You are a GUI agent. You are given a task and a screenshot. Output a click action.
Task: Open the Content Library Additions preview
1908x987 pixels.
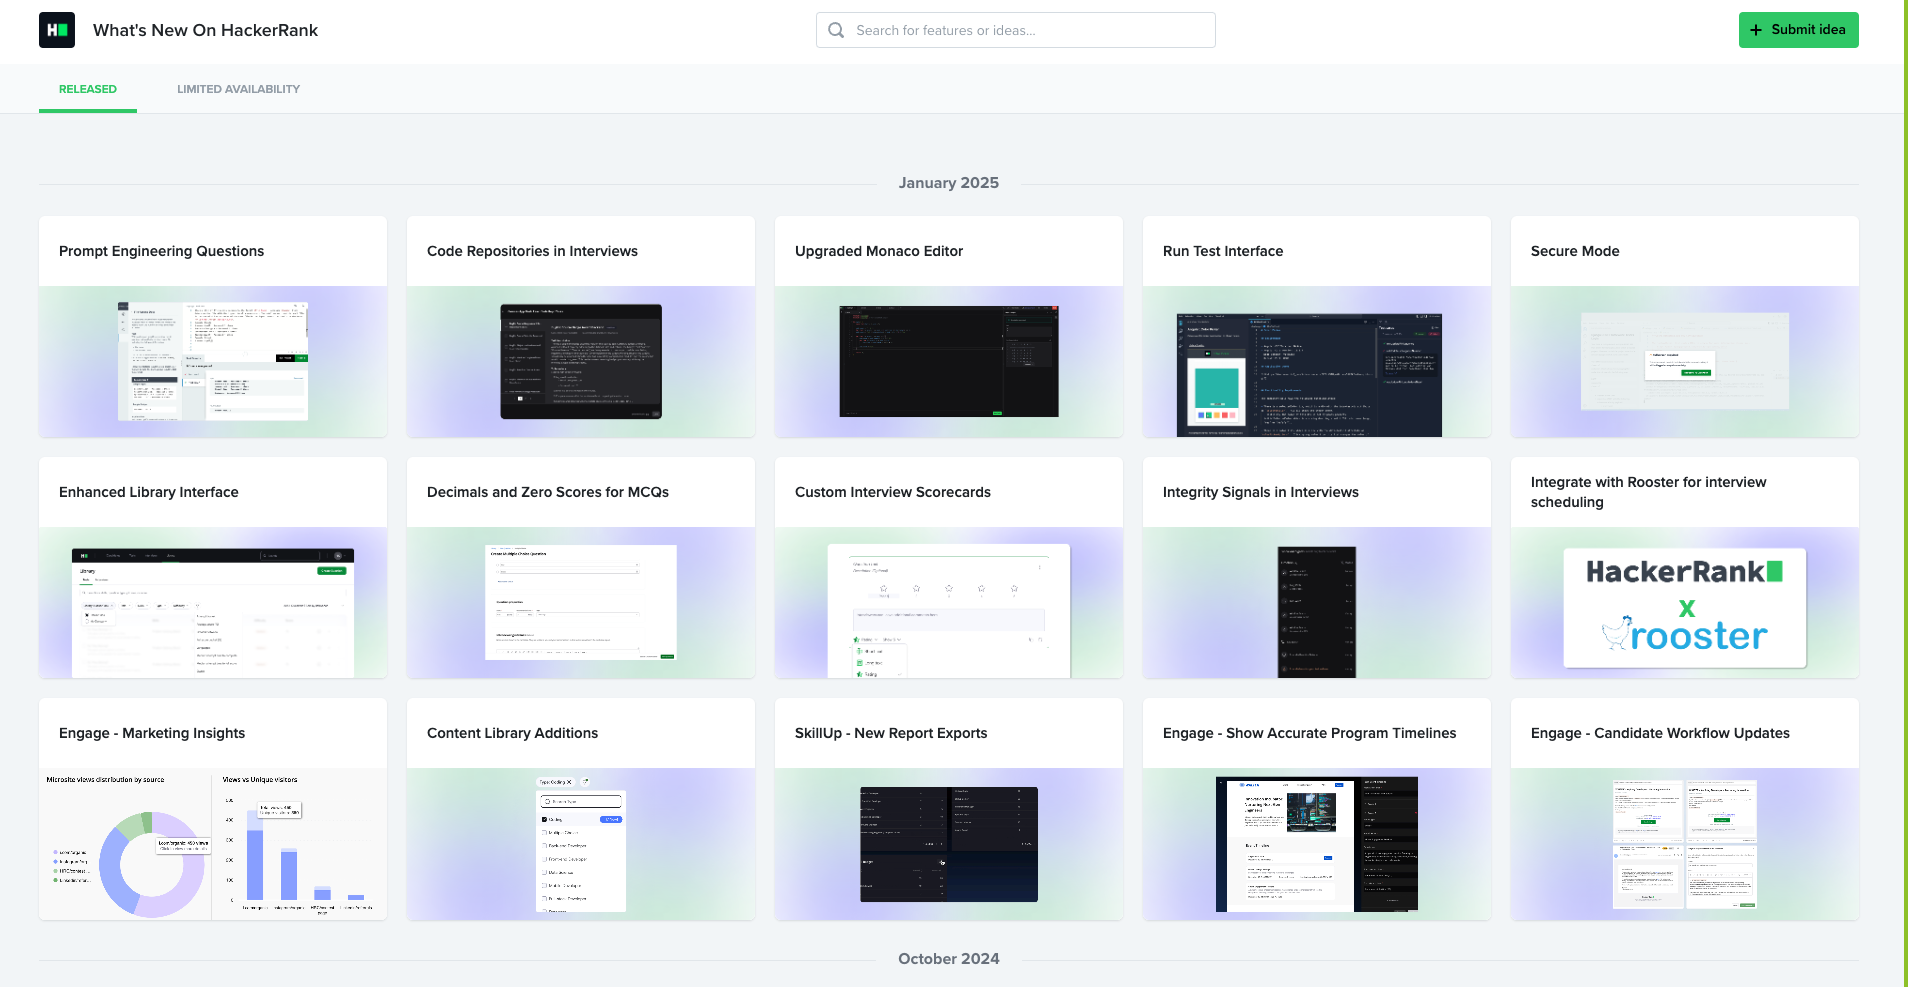point(580,844)
